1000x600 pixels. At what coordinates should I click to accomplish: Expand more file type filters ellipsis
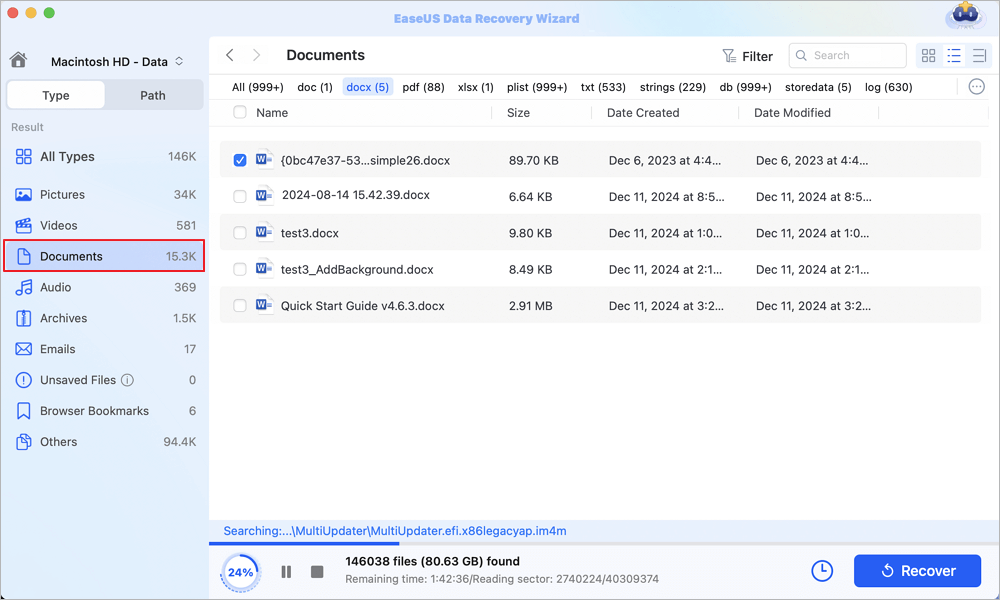tap(977, 87)
